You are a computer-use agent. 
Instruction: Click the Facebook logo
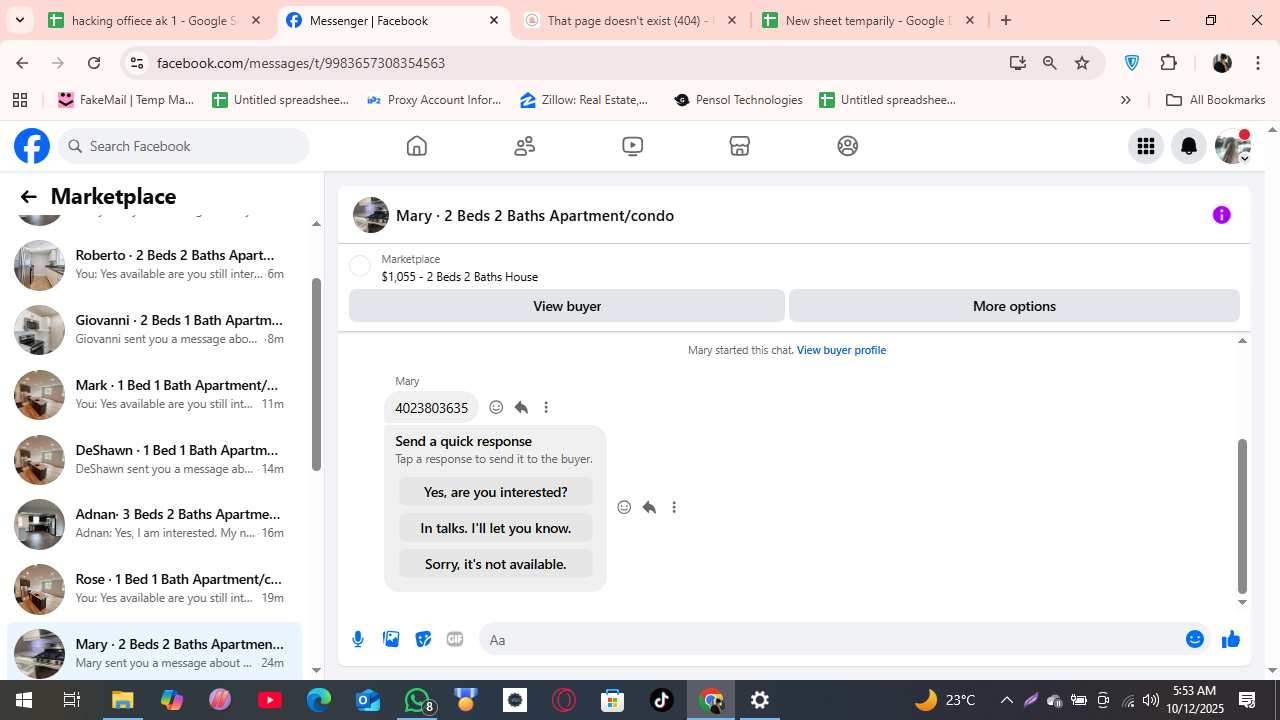[x=32, y=146]
